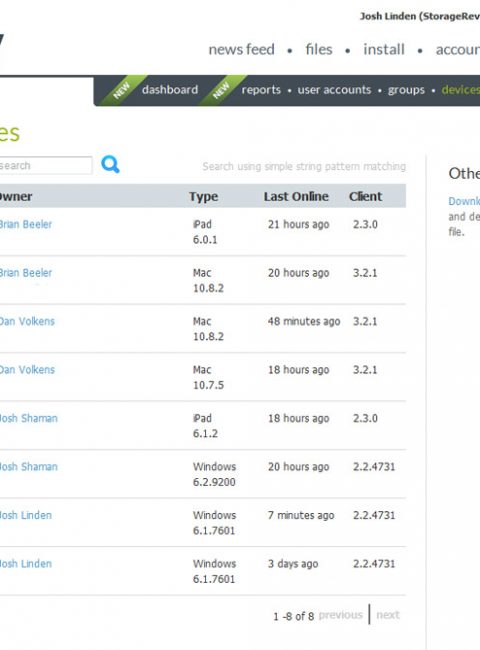Image resolution: width=480 pixels, height=650 pixels.
Task: Click the blue search magnifier icon
Action: (x=110, y=165)
